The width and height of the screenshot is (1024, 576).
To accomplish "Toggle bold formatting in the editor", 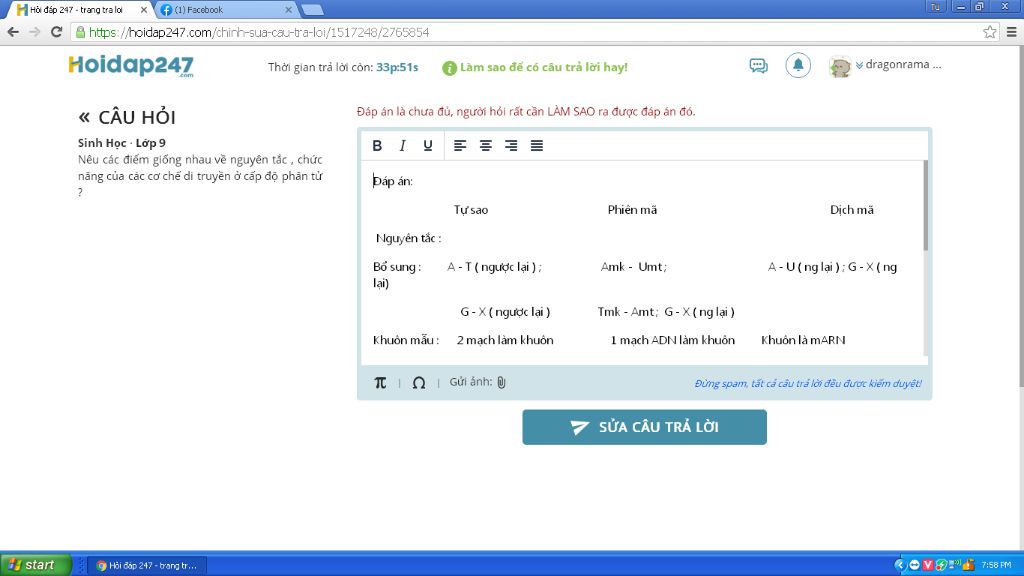I will click(377, 146).
